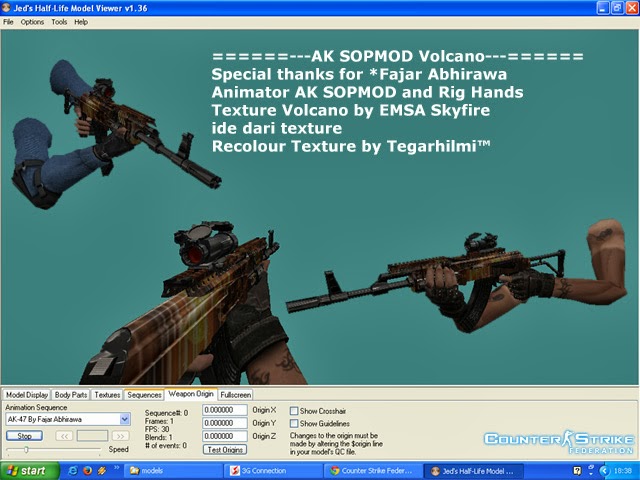This screenshot has width=640, height=480.
Task: Restore down the Model Viewer window
Action: pos(618,8)
